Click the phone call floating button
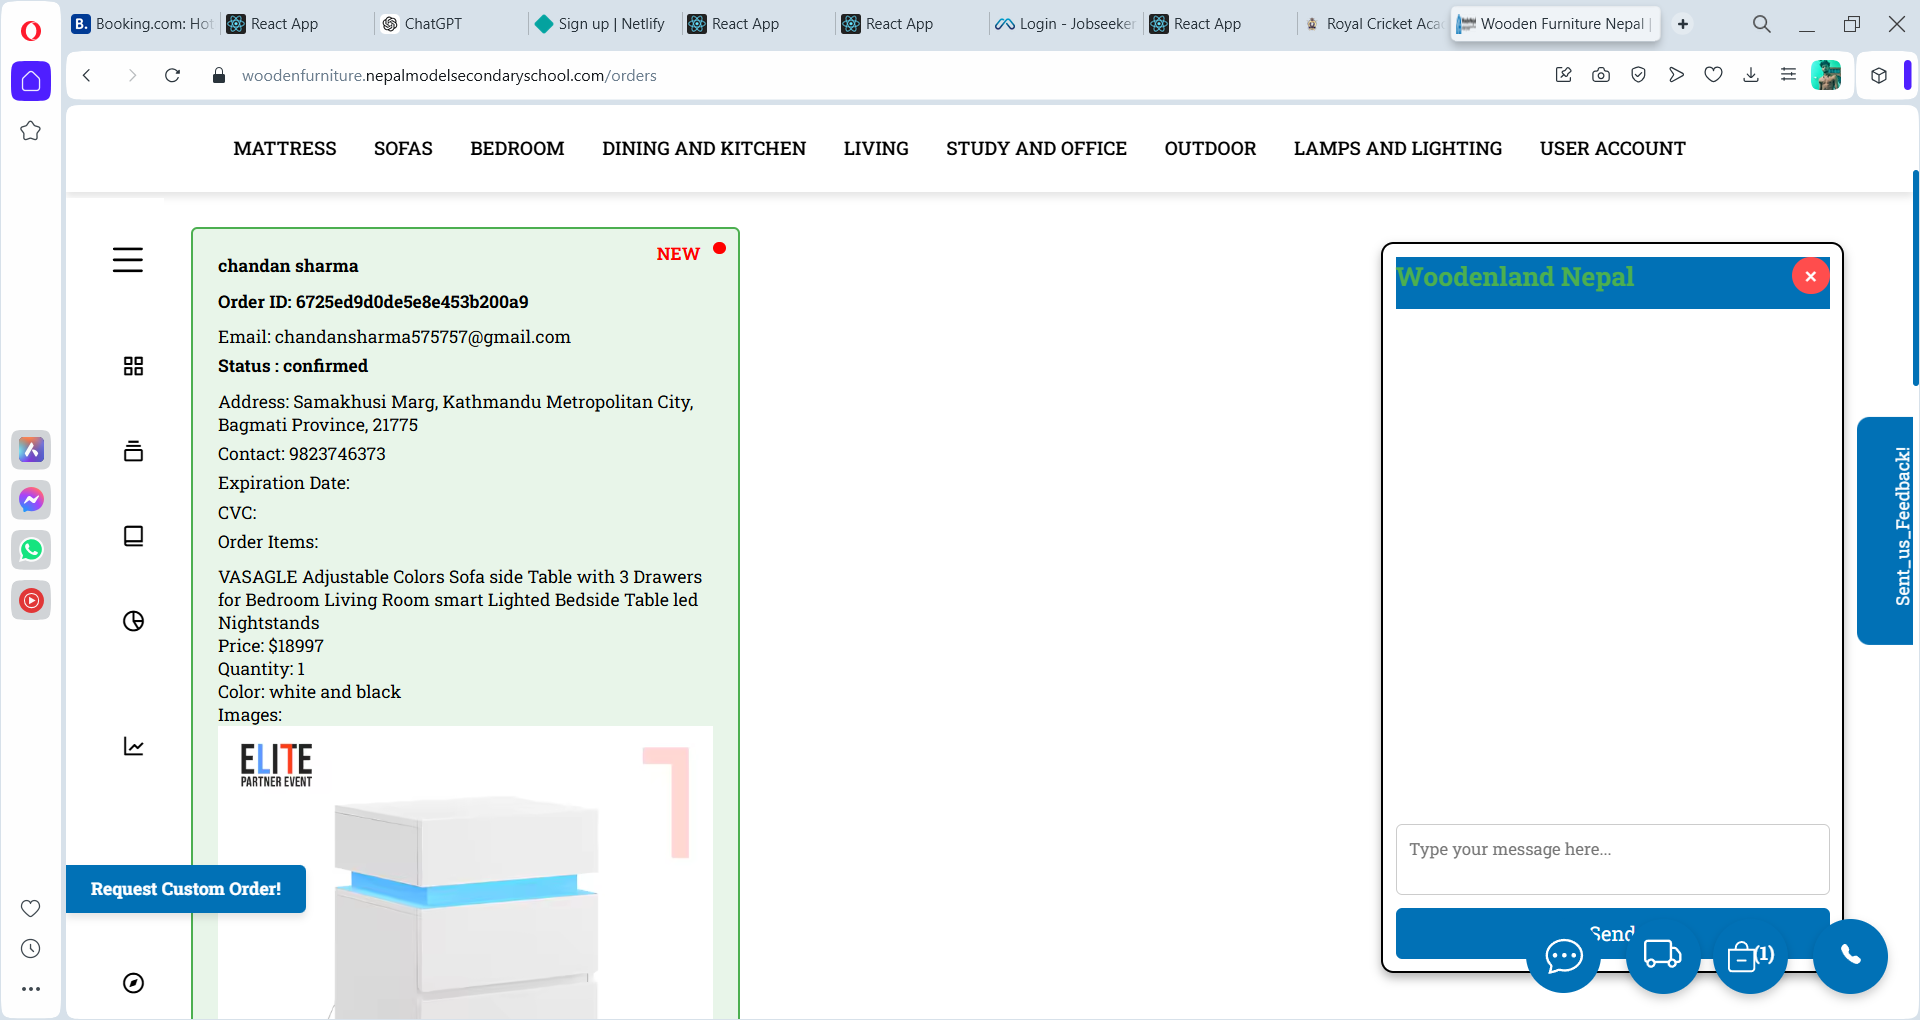 click(1850, 955)
